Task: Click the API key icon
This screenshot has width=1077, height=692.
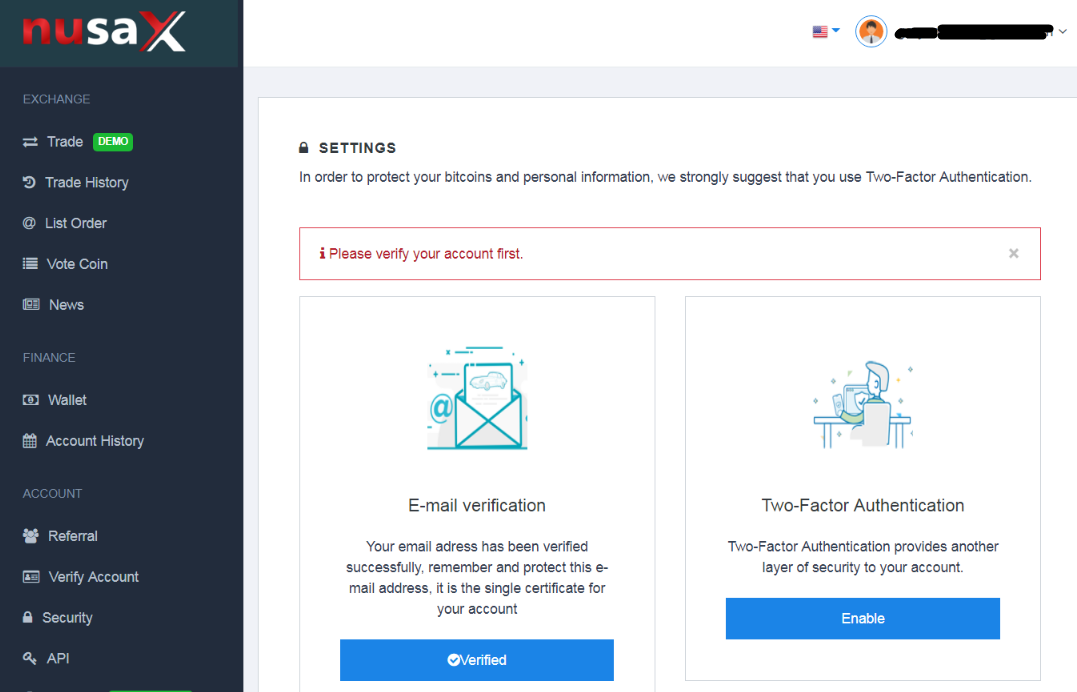Action: (30, 658)
